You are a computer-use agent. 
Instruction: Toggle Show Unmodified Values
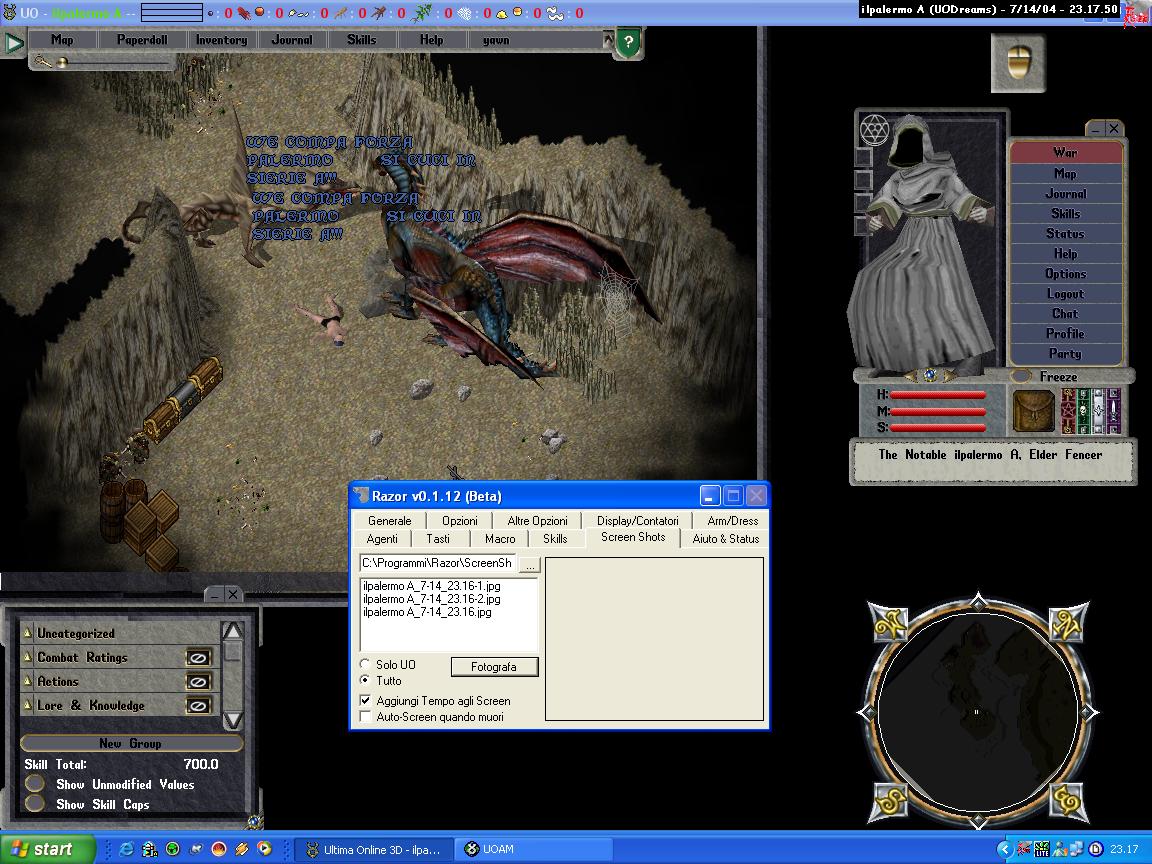pyautogui.click(x=35, y=784)
